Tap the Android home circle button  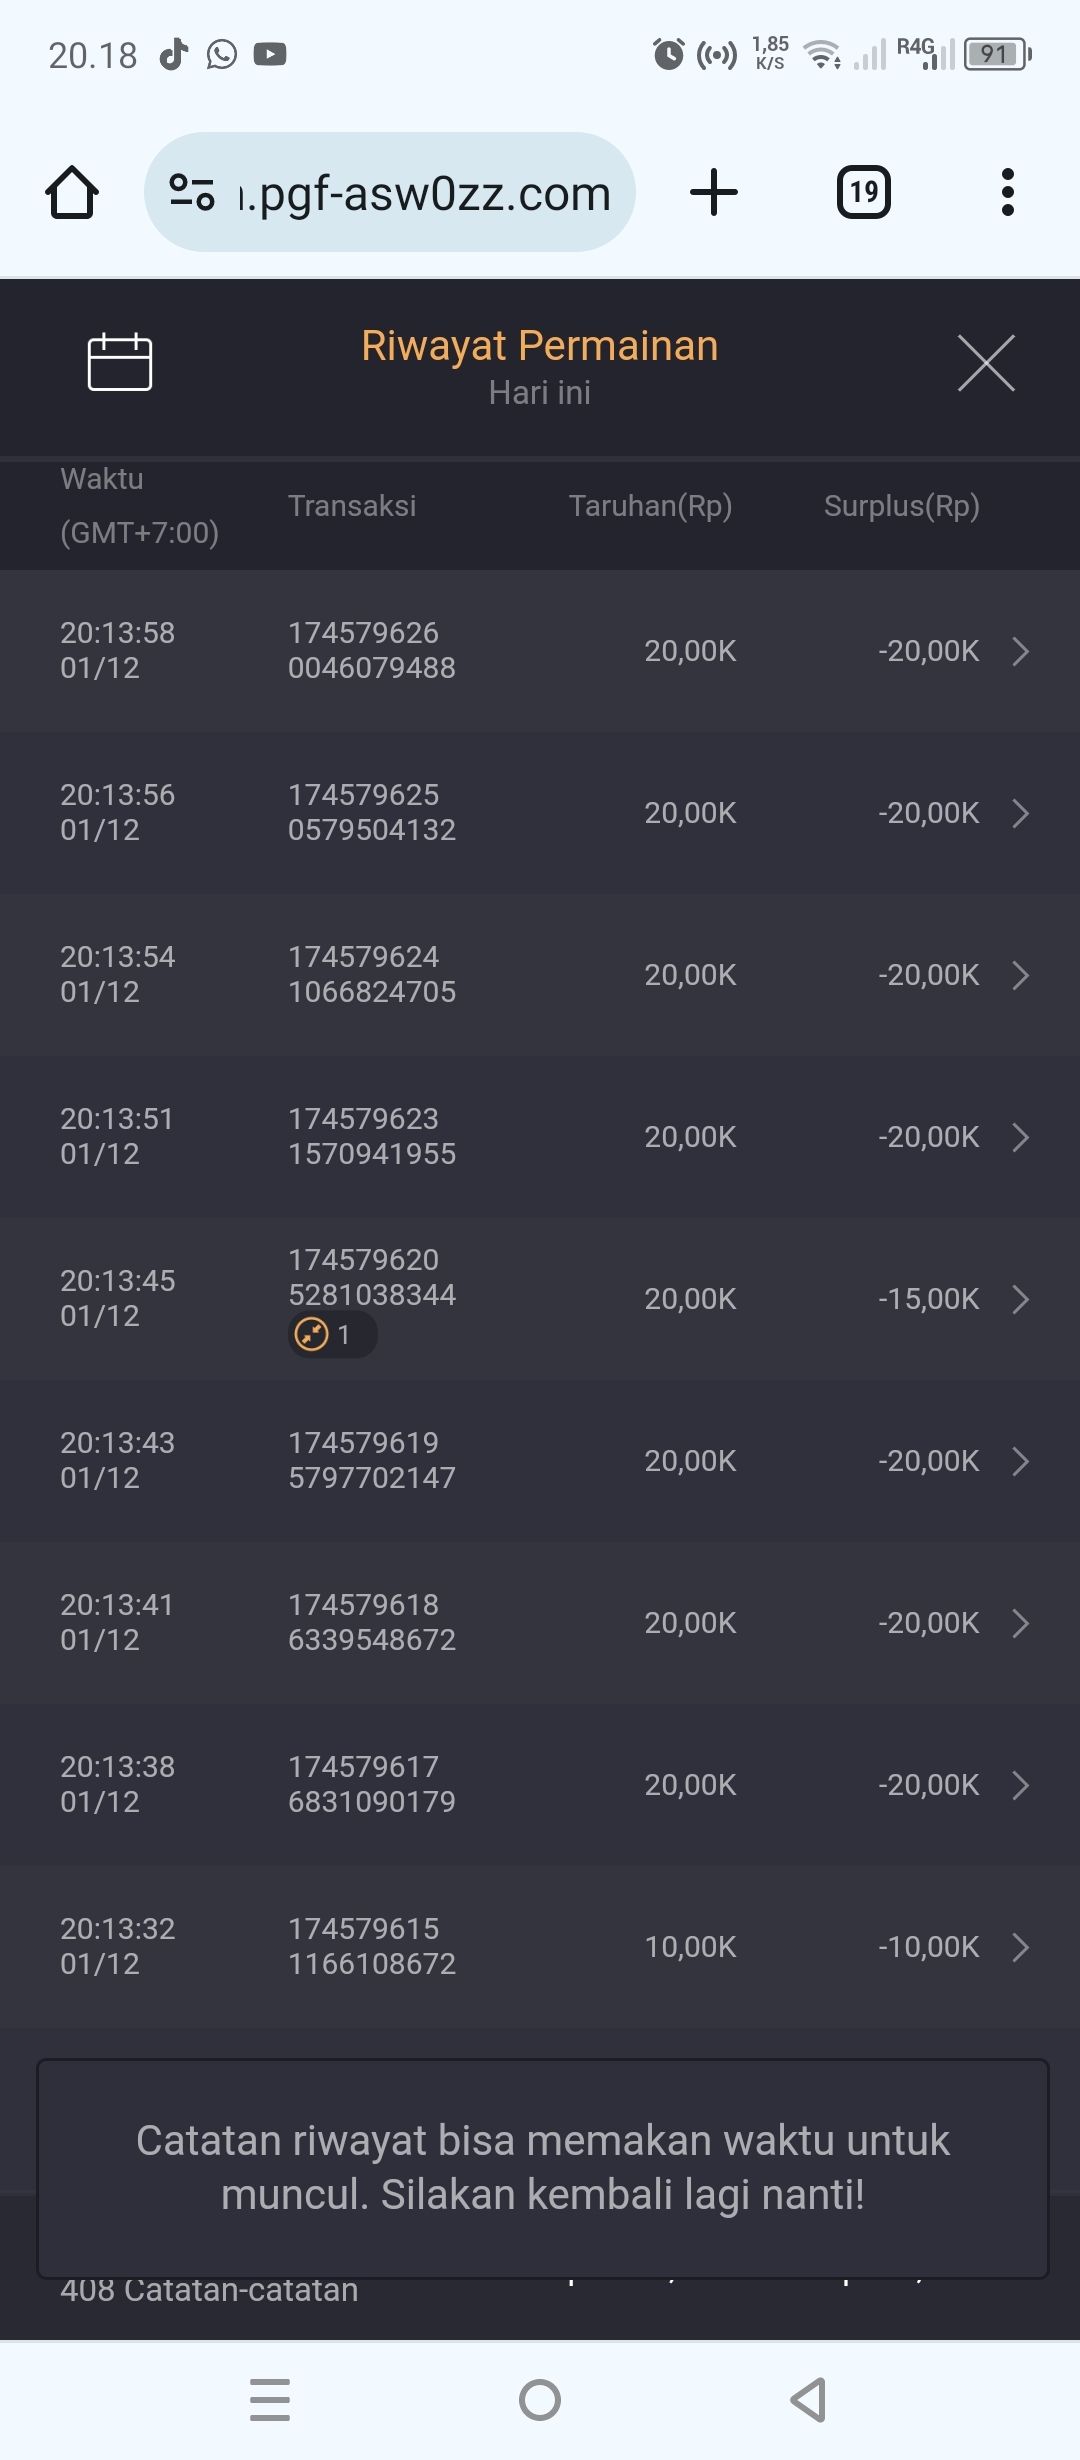(x=540, y=2400)
